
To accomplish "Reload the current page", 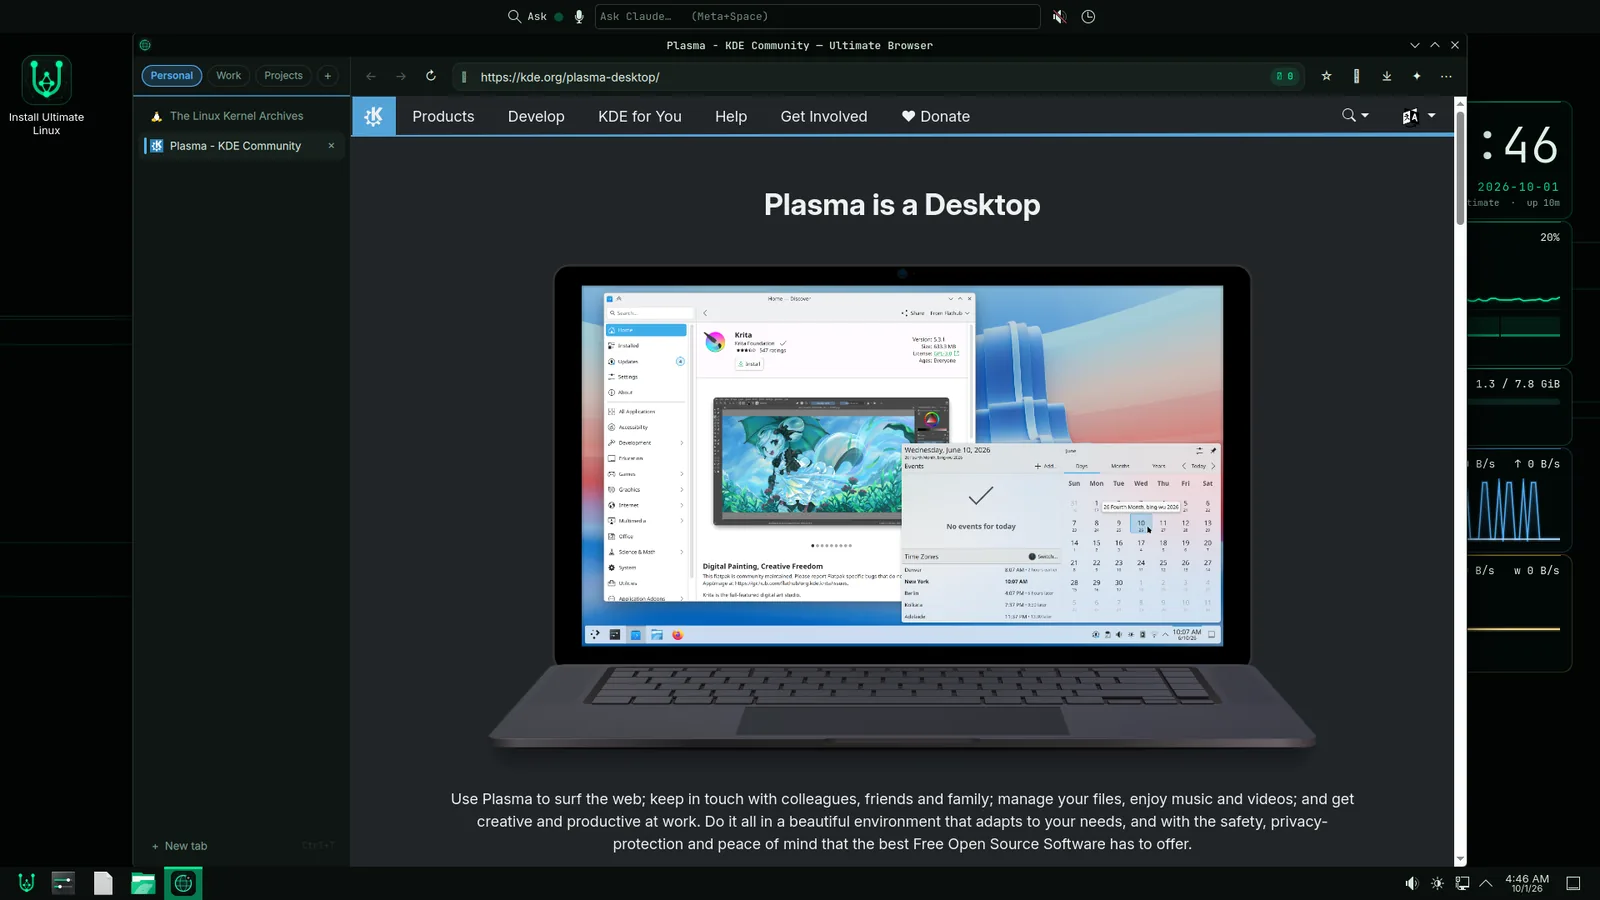I will [431, 76].
